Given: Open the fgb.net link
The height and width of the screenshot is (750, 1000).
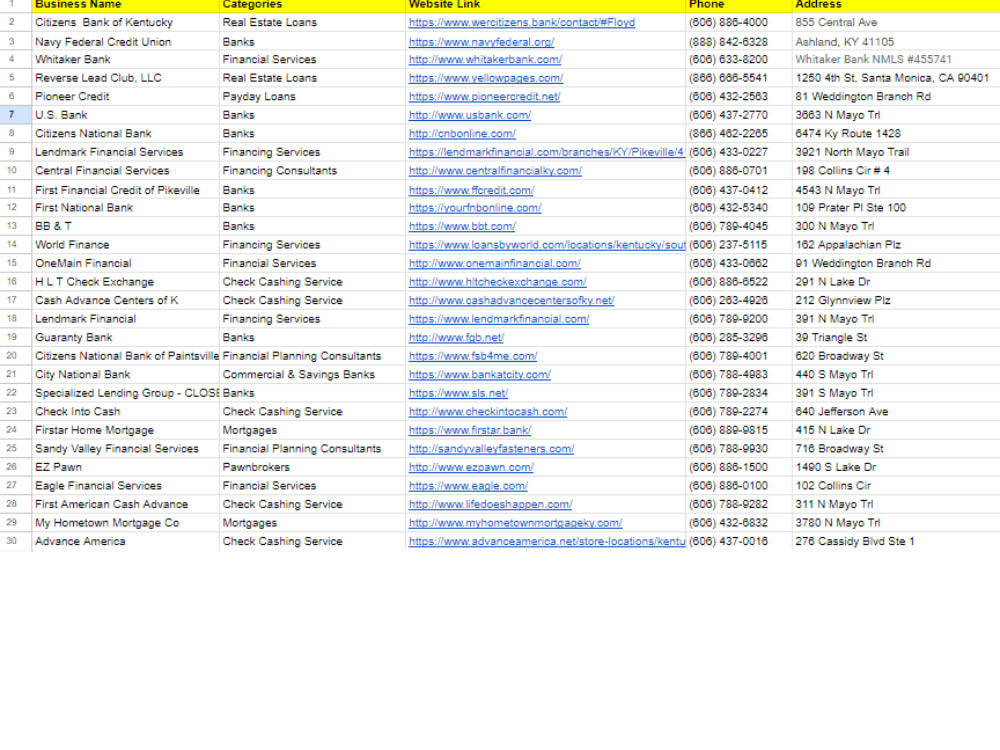Looking at the screenshot, I should tap(456, 337).
